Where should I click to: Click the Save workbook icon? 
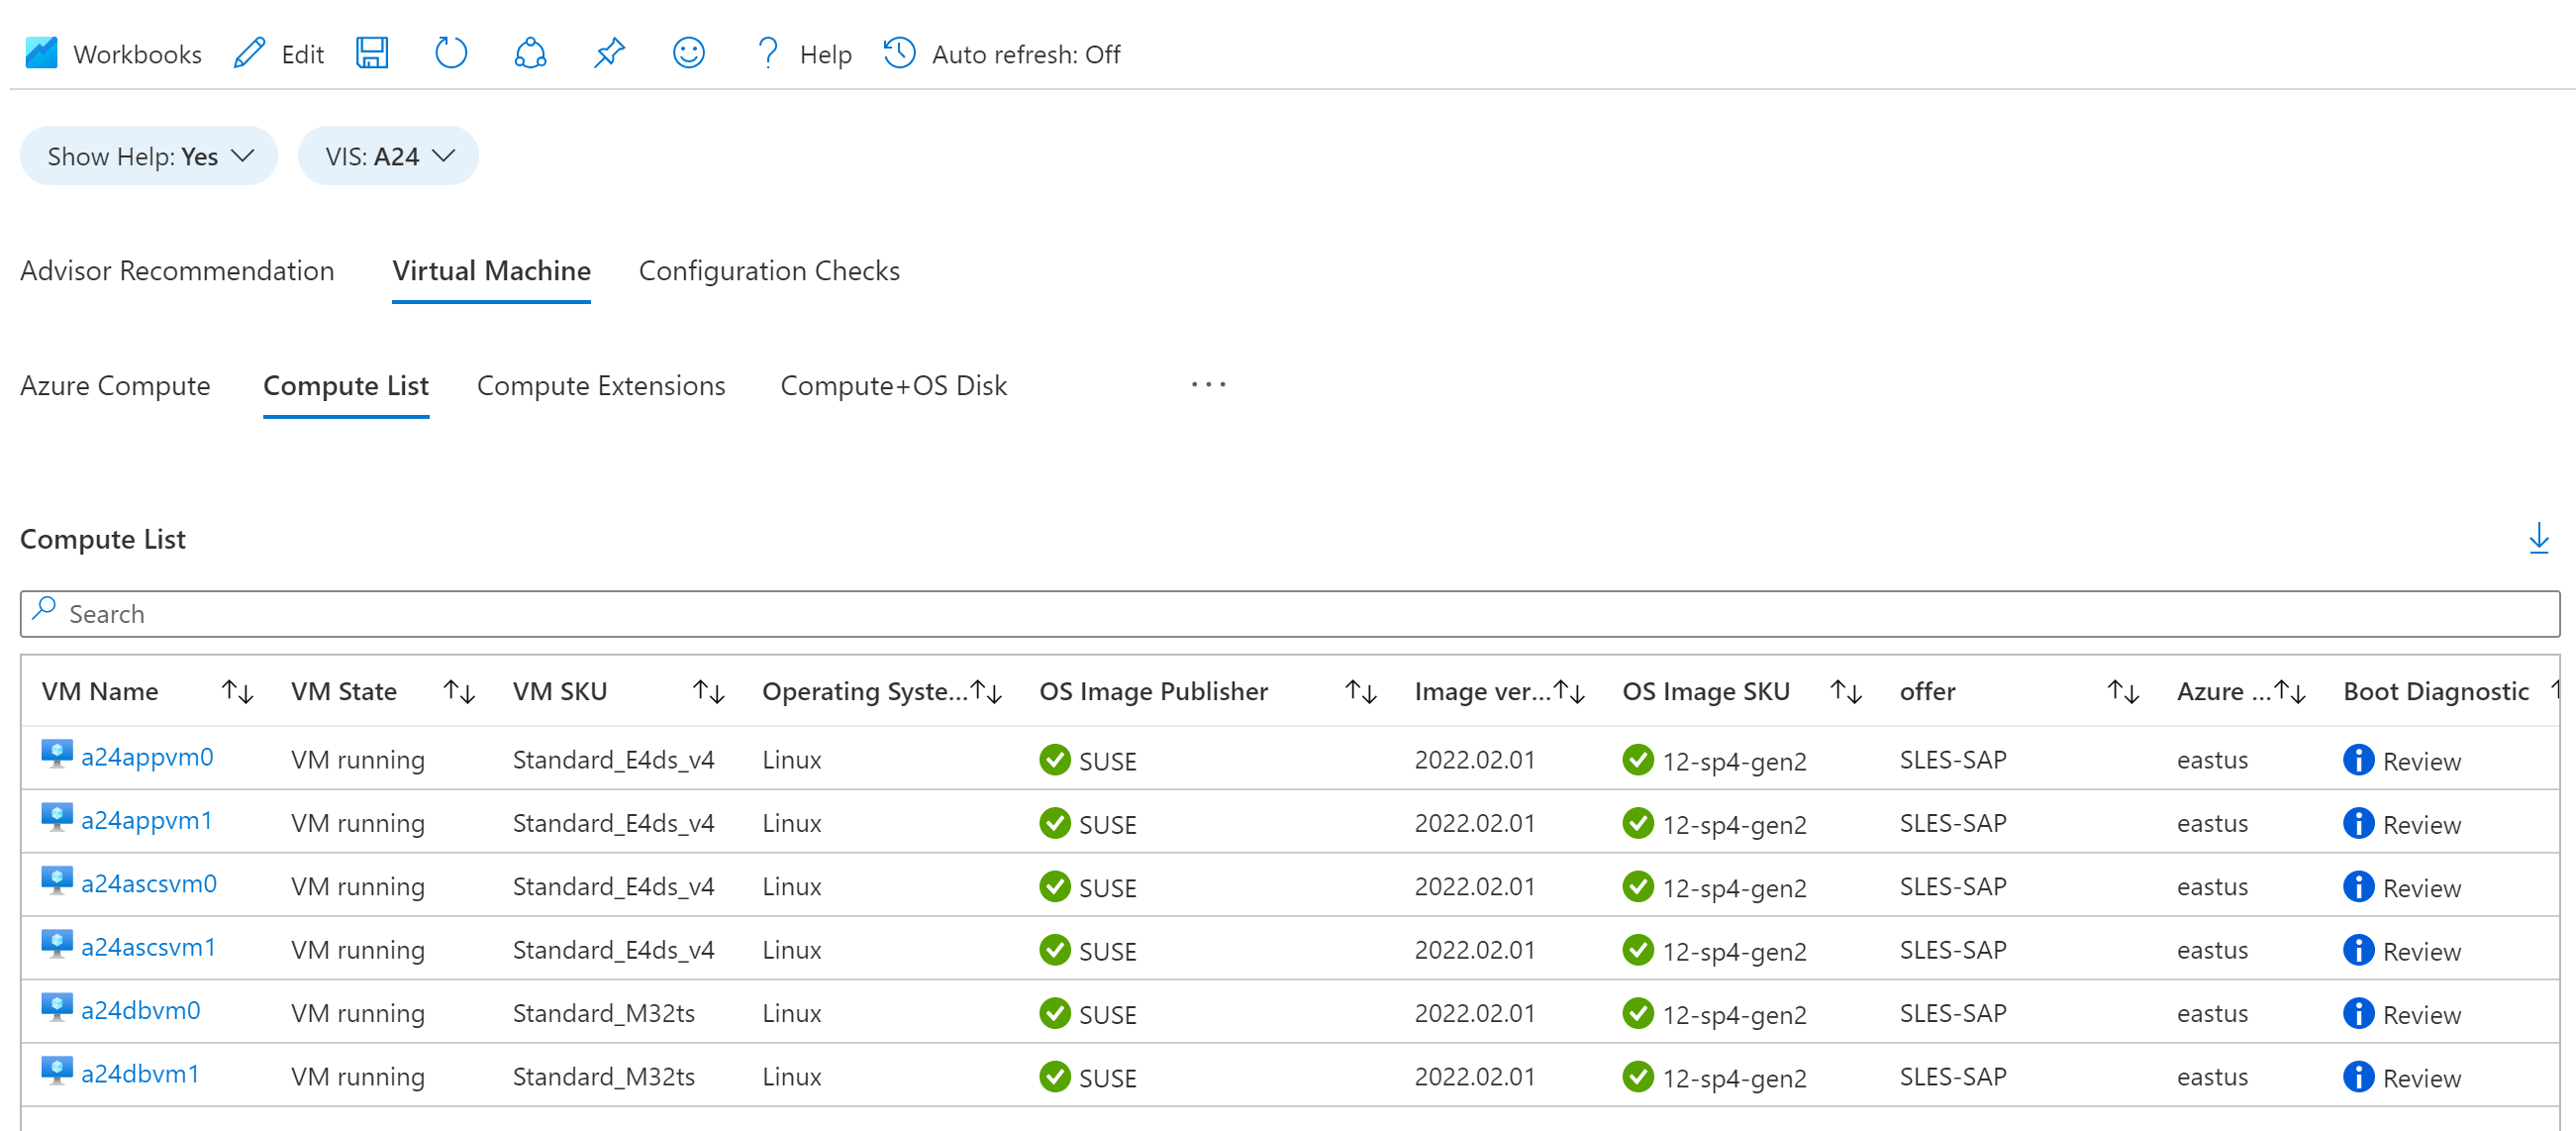coord(372,53)
